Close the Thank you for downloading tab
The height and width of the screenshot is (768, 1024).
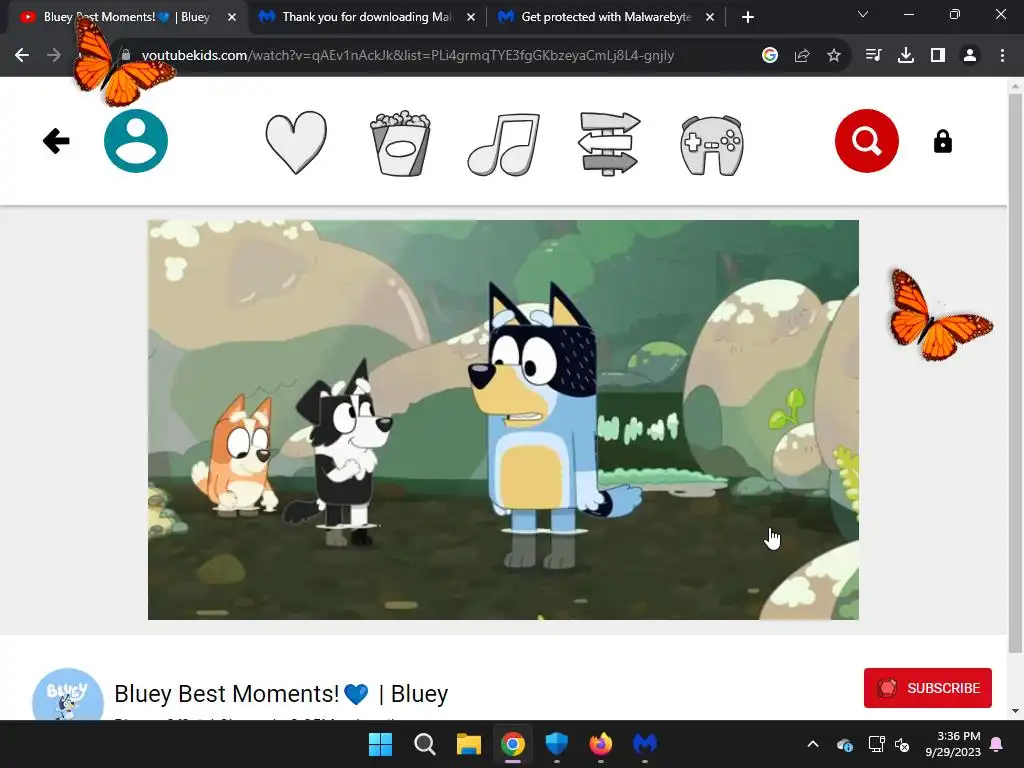[x=471, y=17]
